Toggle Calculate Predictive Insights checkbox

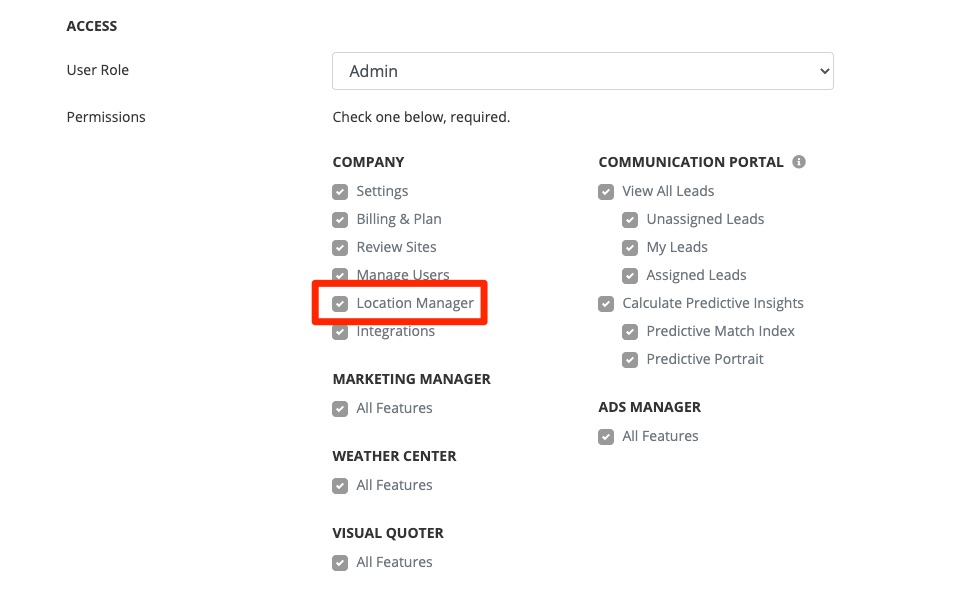click(x=606, y=303)
